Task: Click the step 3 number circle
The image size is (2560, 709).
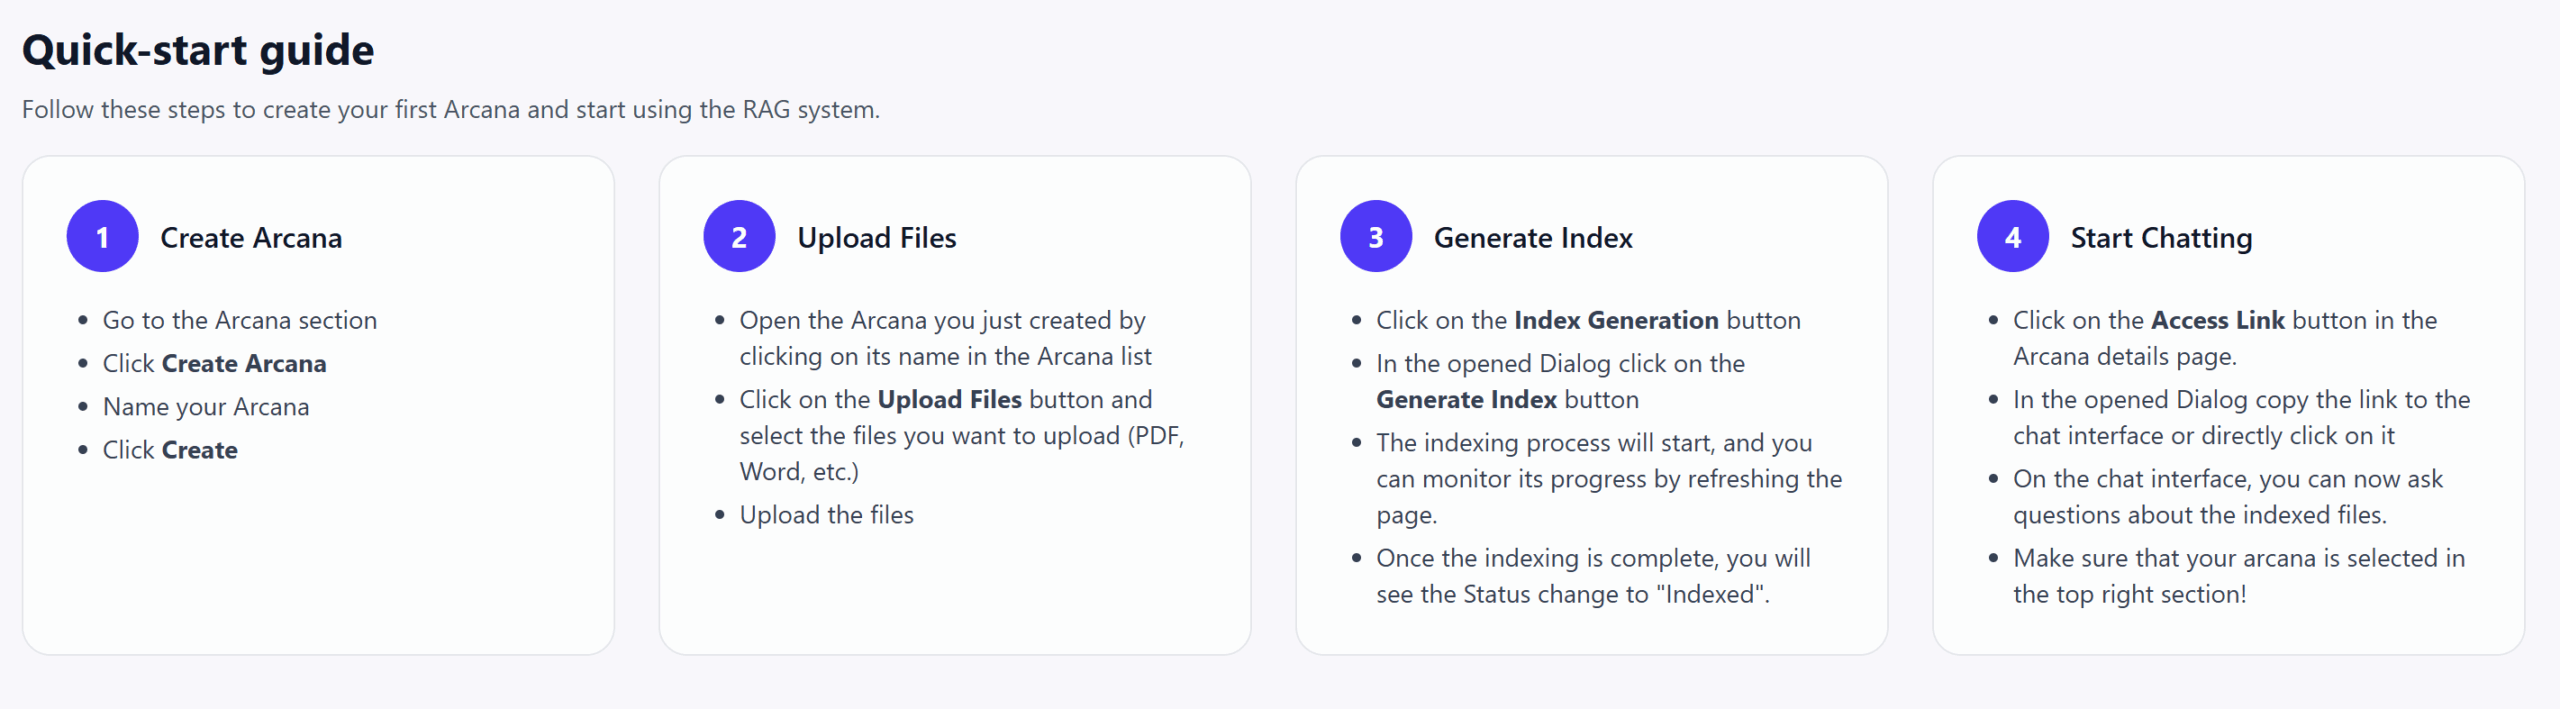Action: coord(1376,237)
